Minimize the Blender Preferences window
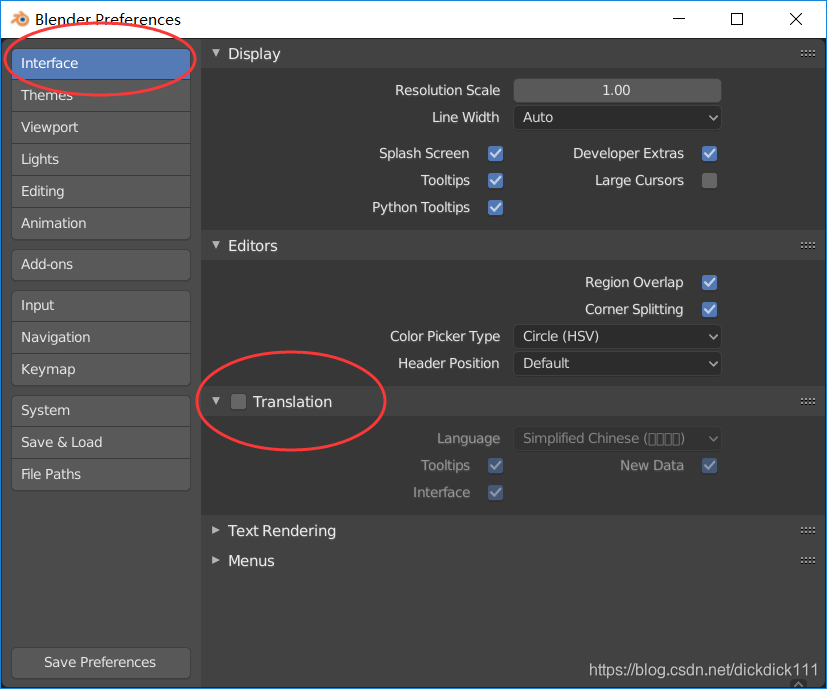827x689 pixels. click(679, 19)
